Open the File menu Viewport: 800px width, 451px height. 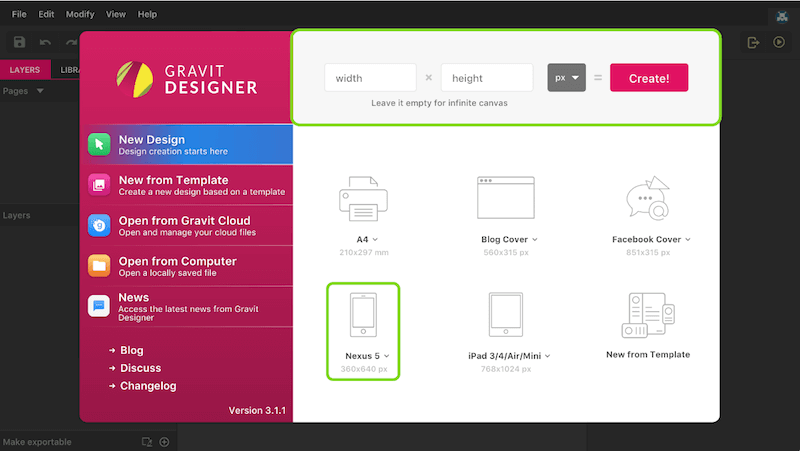coord(19,14)
